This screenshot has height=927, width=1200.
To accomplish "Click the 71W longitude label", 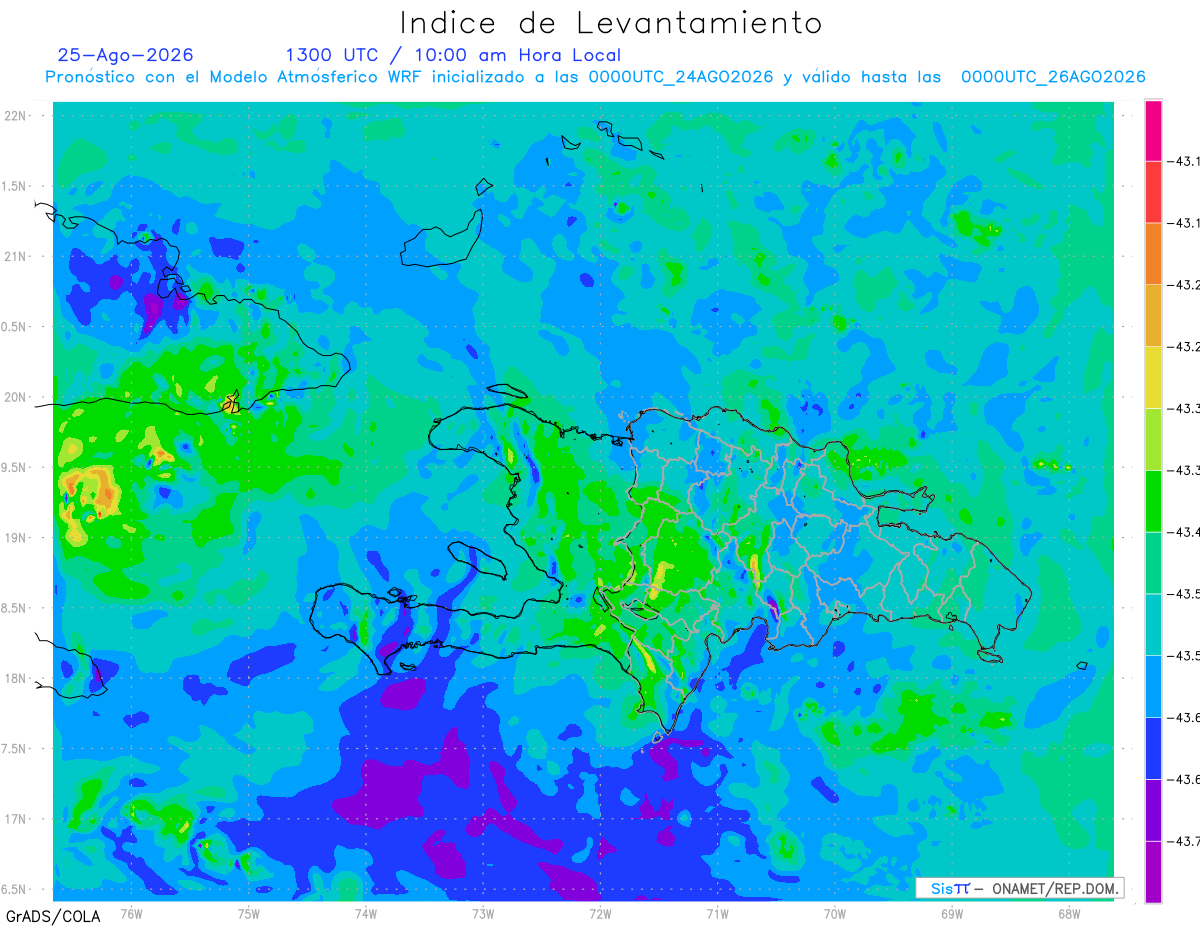I will pyautogui.click(x=717, y=913).
